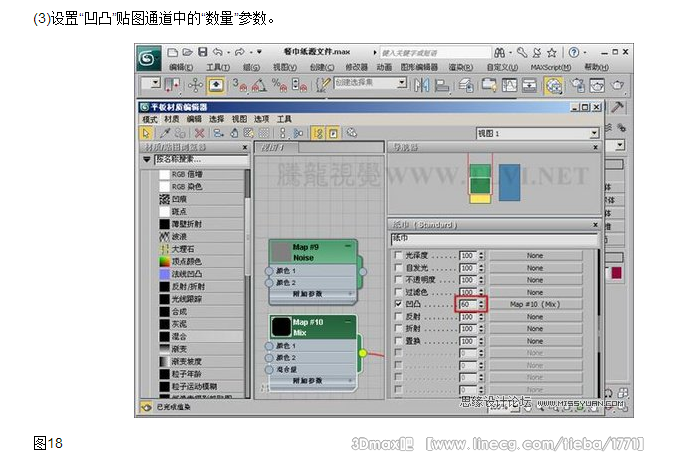This screenshot has width=673, height=461.
Task: Select the move tool in the main toolbar
Action: 195,85
